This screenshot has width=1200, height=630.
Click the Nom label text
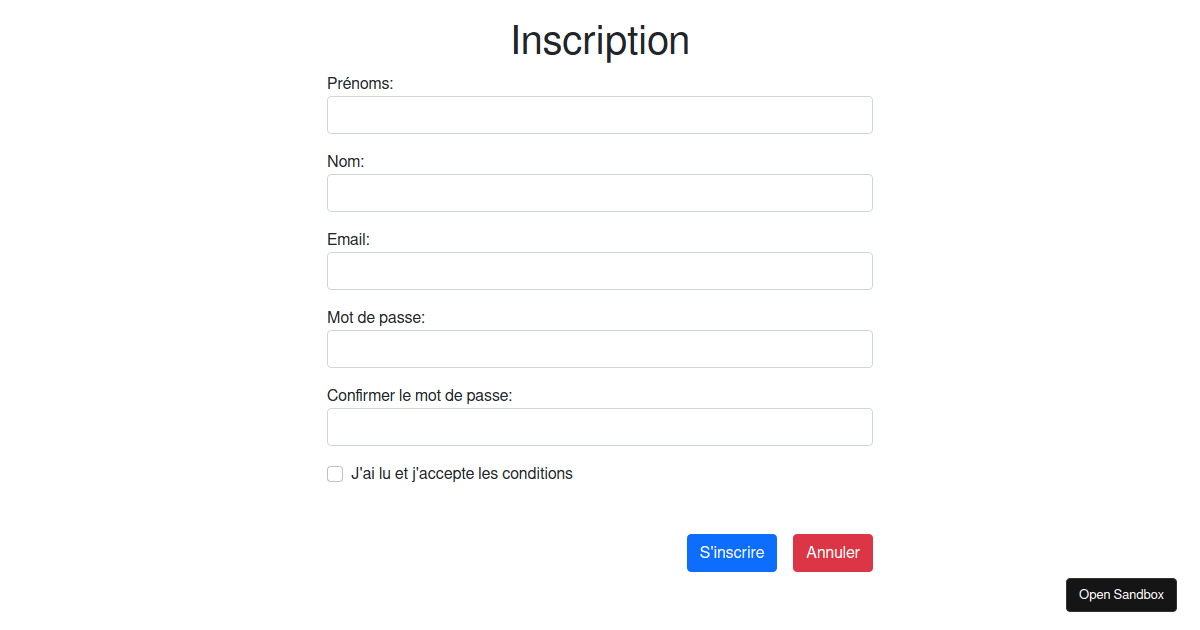click(345, 161)
